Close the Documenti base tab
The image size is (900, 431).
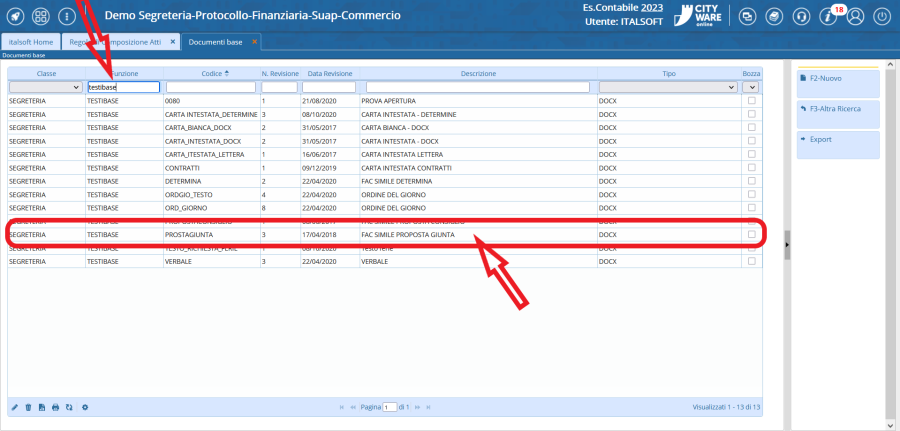(x=254, y=42)
